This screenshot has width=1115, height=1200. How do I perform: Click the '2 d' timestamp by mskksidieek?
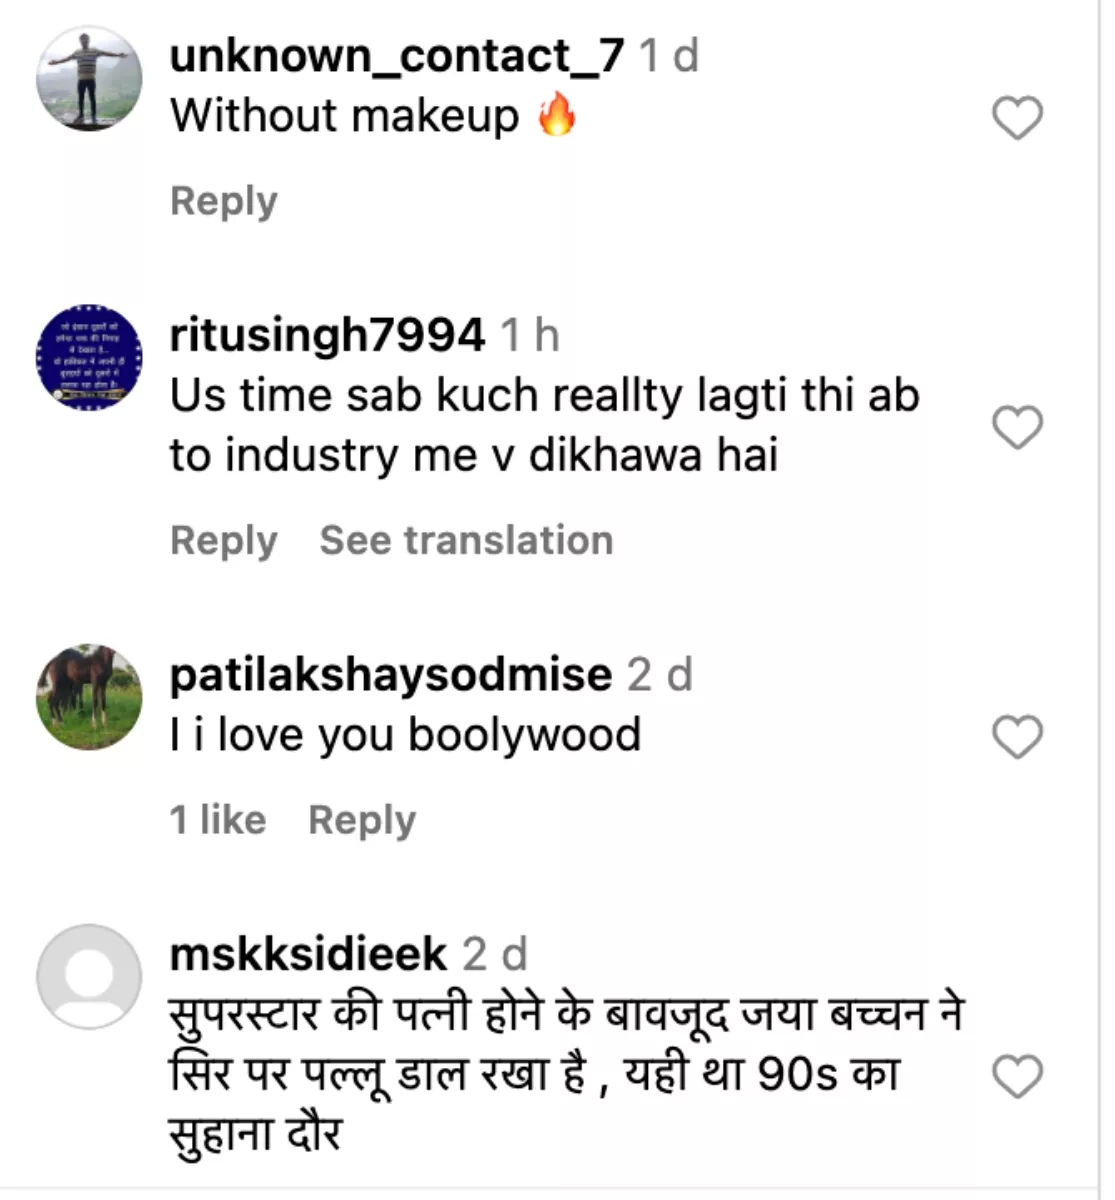494,955
